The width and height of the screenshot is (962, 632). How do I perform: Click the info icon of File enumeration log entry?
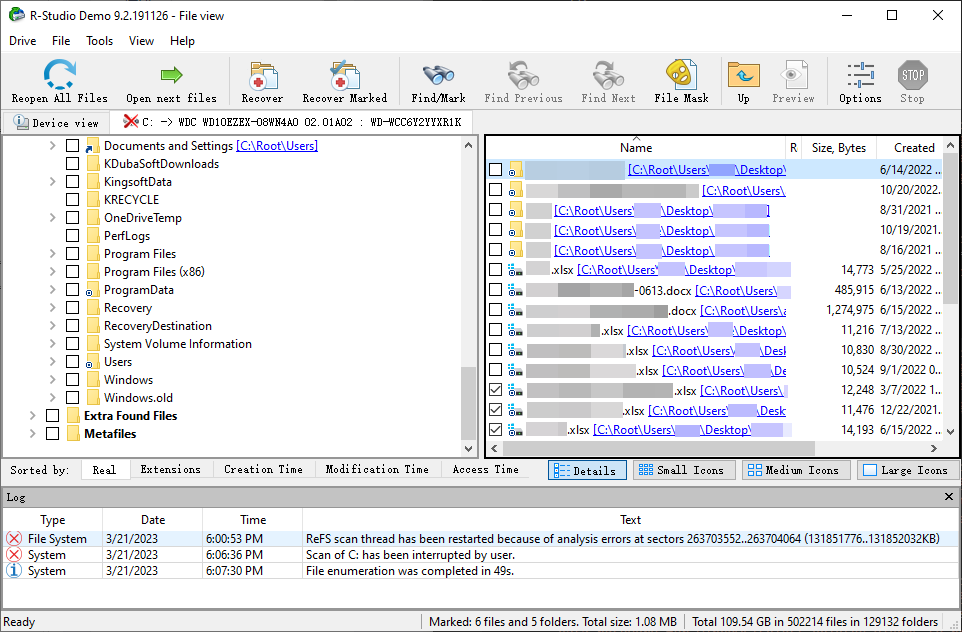[13, 571]
